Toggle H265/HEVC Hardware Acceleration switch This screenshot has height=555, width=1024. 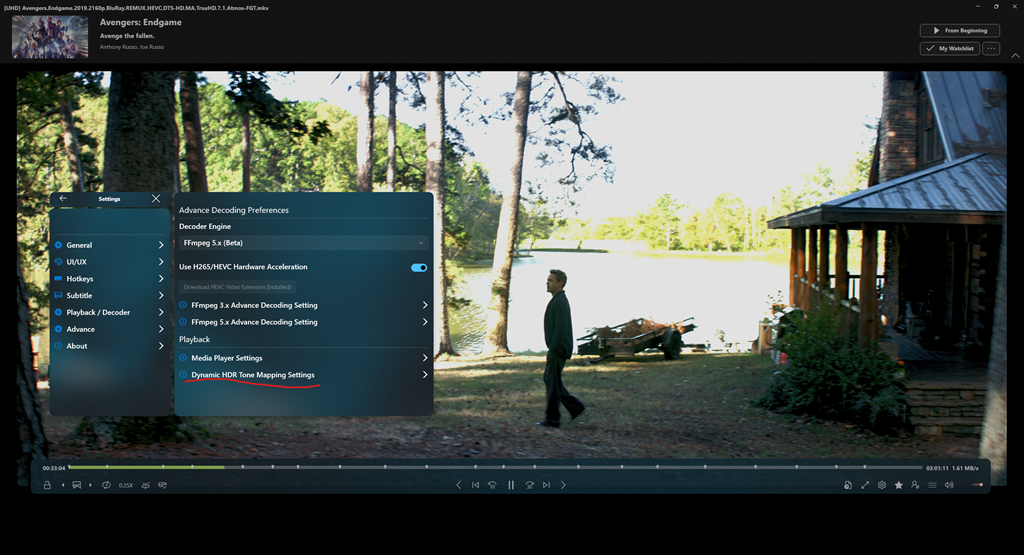[419, 268]
